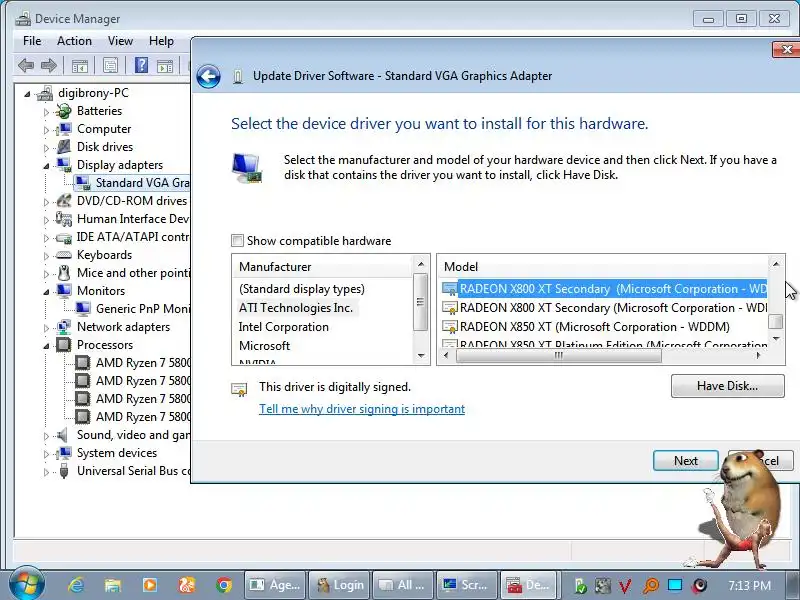Click the Forward arrow in Device Manager toolbar
800x600 pixels.
coord(49,65)
